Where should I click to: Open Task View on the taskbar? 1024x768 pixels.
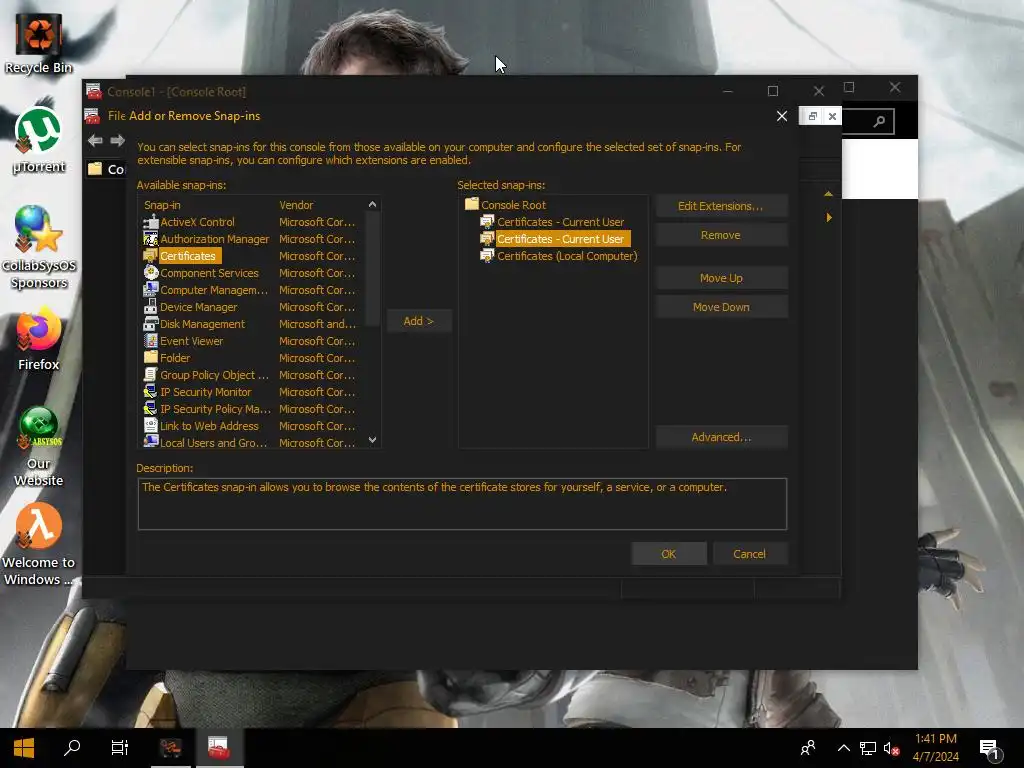coord(120,748)
